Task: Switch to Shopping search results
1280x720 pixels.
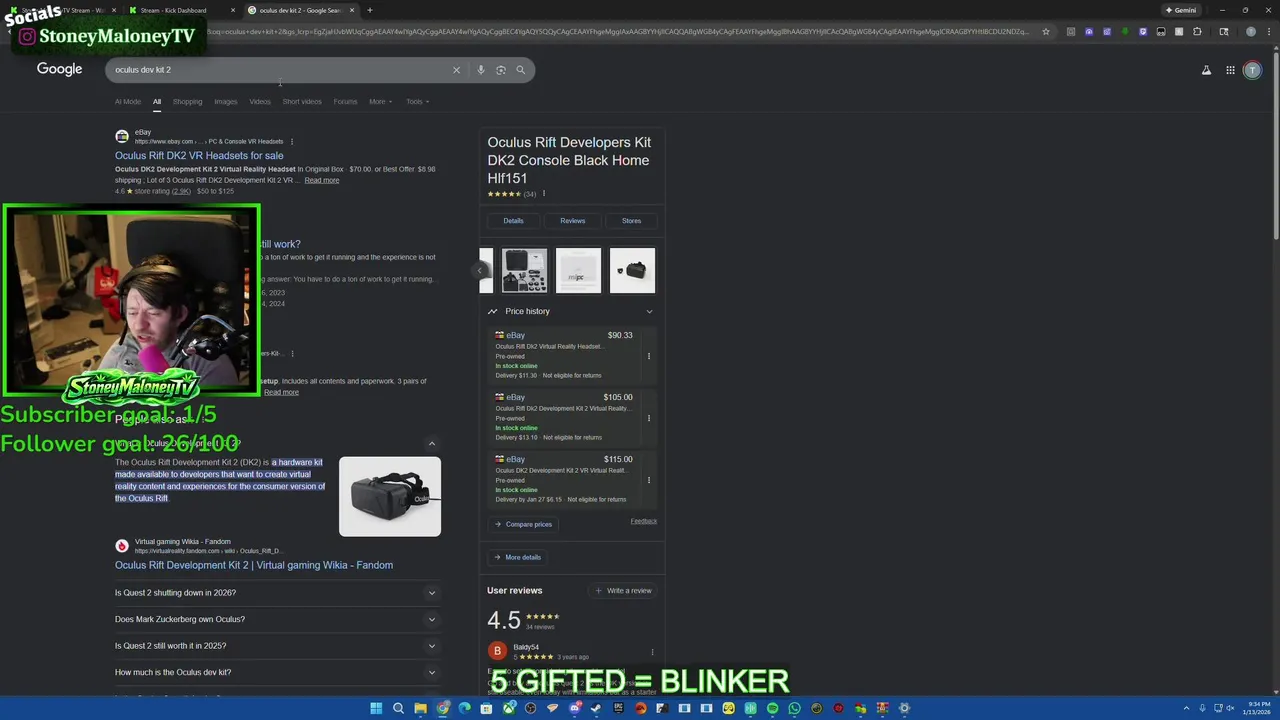Action: click(187, 101)
